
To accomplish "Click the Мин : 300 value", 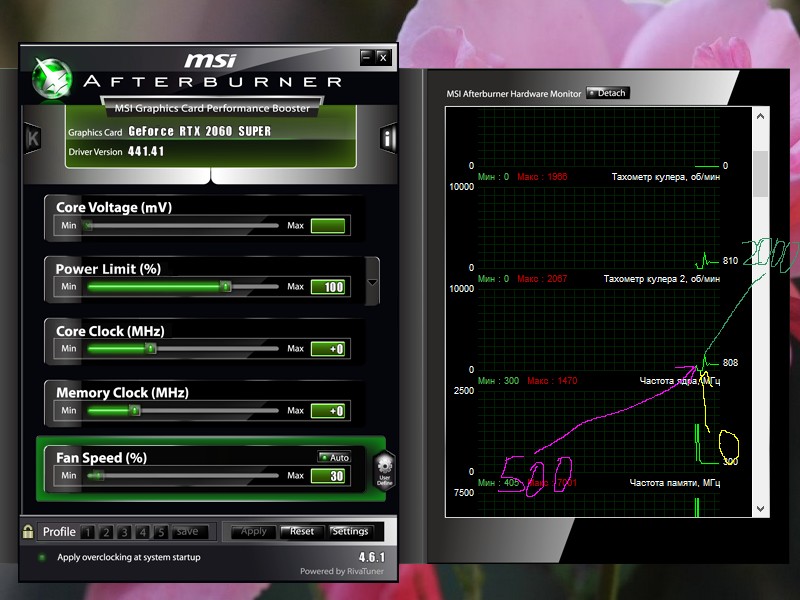I will (x=498, y=381).
